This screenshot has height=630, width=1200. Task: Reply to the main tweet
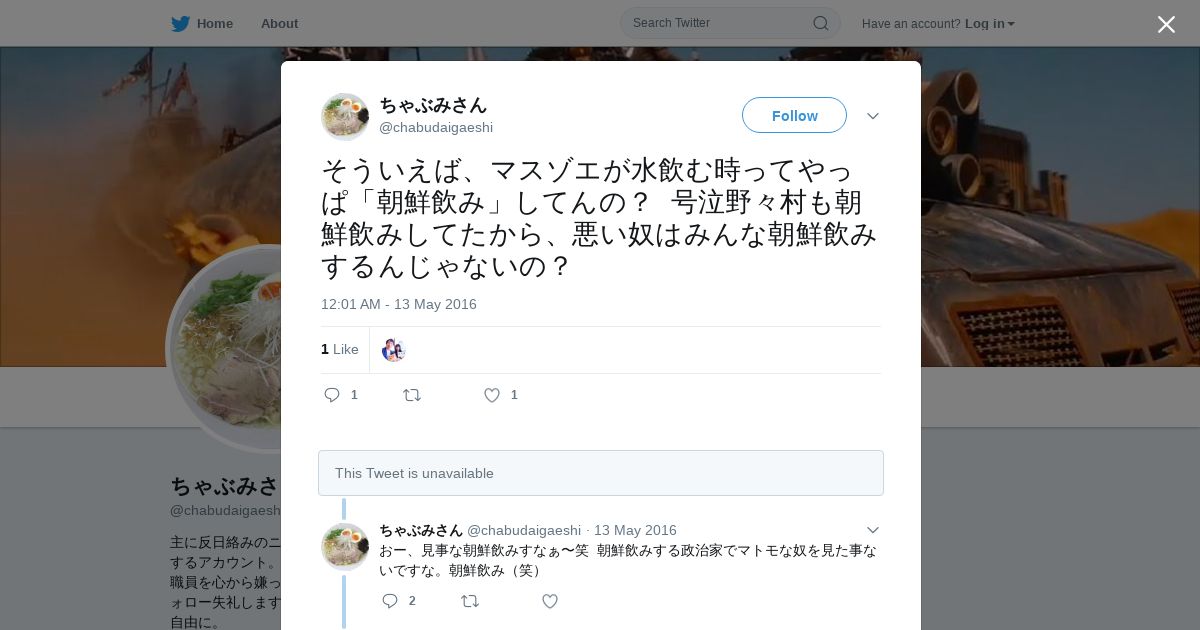pyautogui.click(x=333, y=395)
